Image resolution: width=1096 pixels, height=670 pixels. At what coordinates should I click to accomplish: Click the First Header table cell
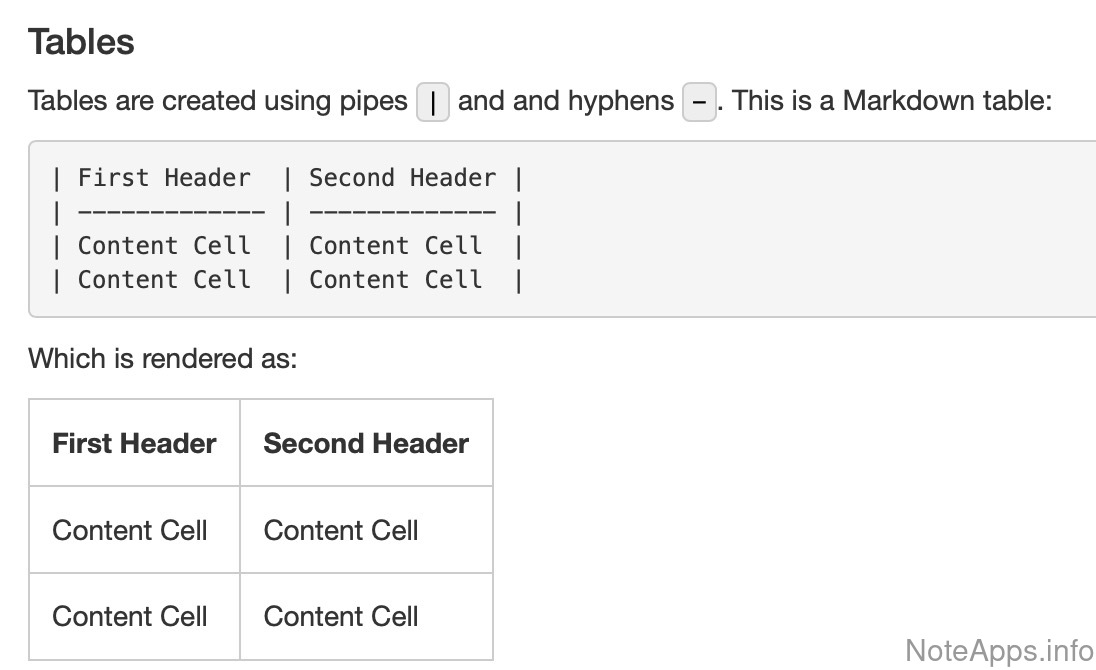pyautogui.click(x=134, y=443)
